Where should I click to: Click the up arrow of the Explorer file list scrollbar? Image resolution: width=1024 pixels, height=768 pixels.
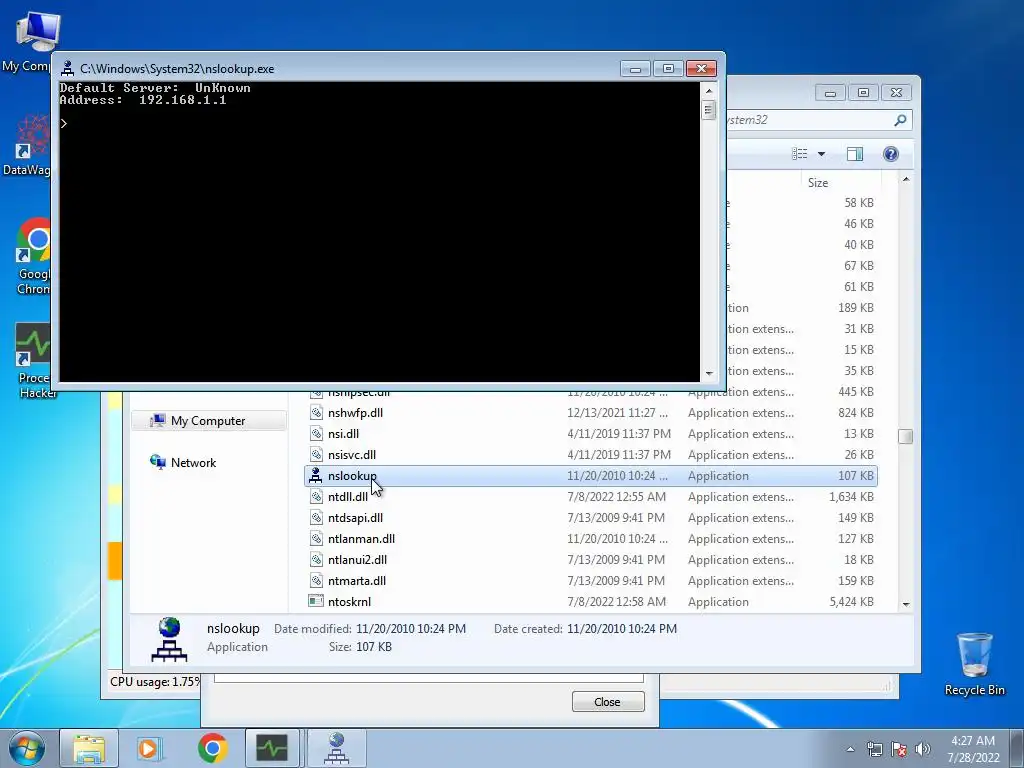(x=906, y=179)
